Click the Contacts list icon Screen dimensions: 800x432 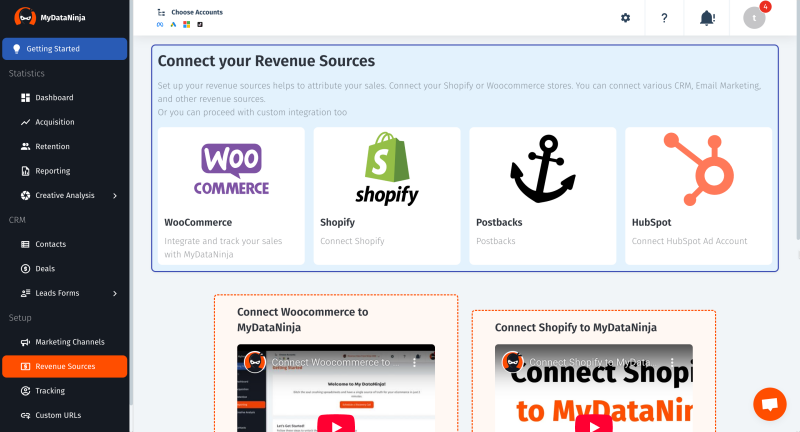pos(25,244)
